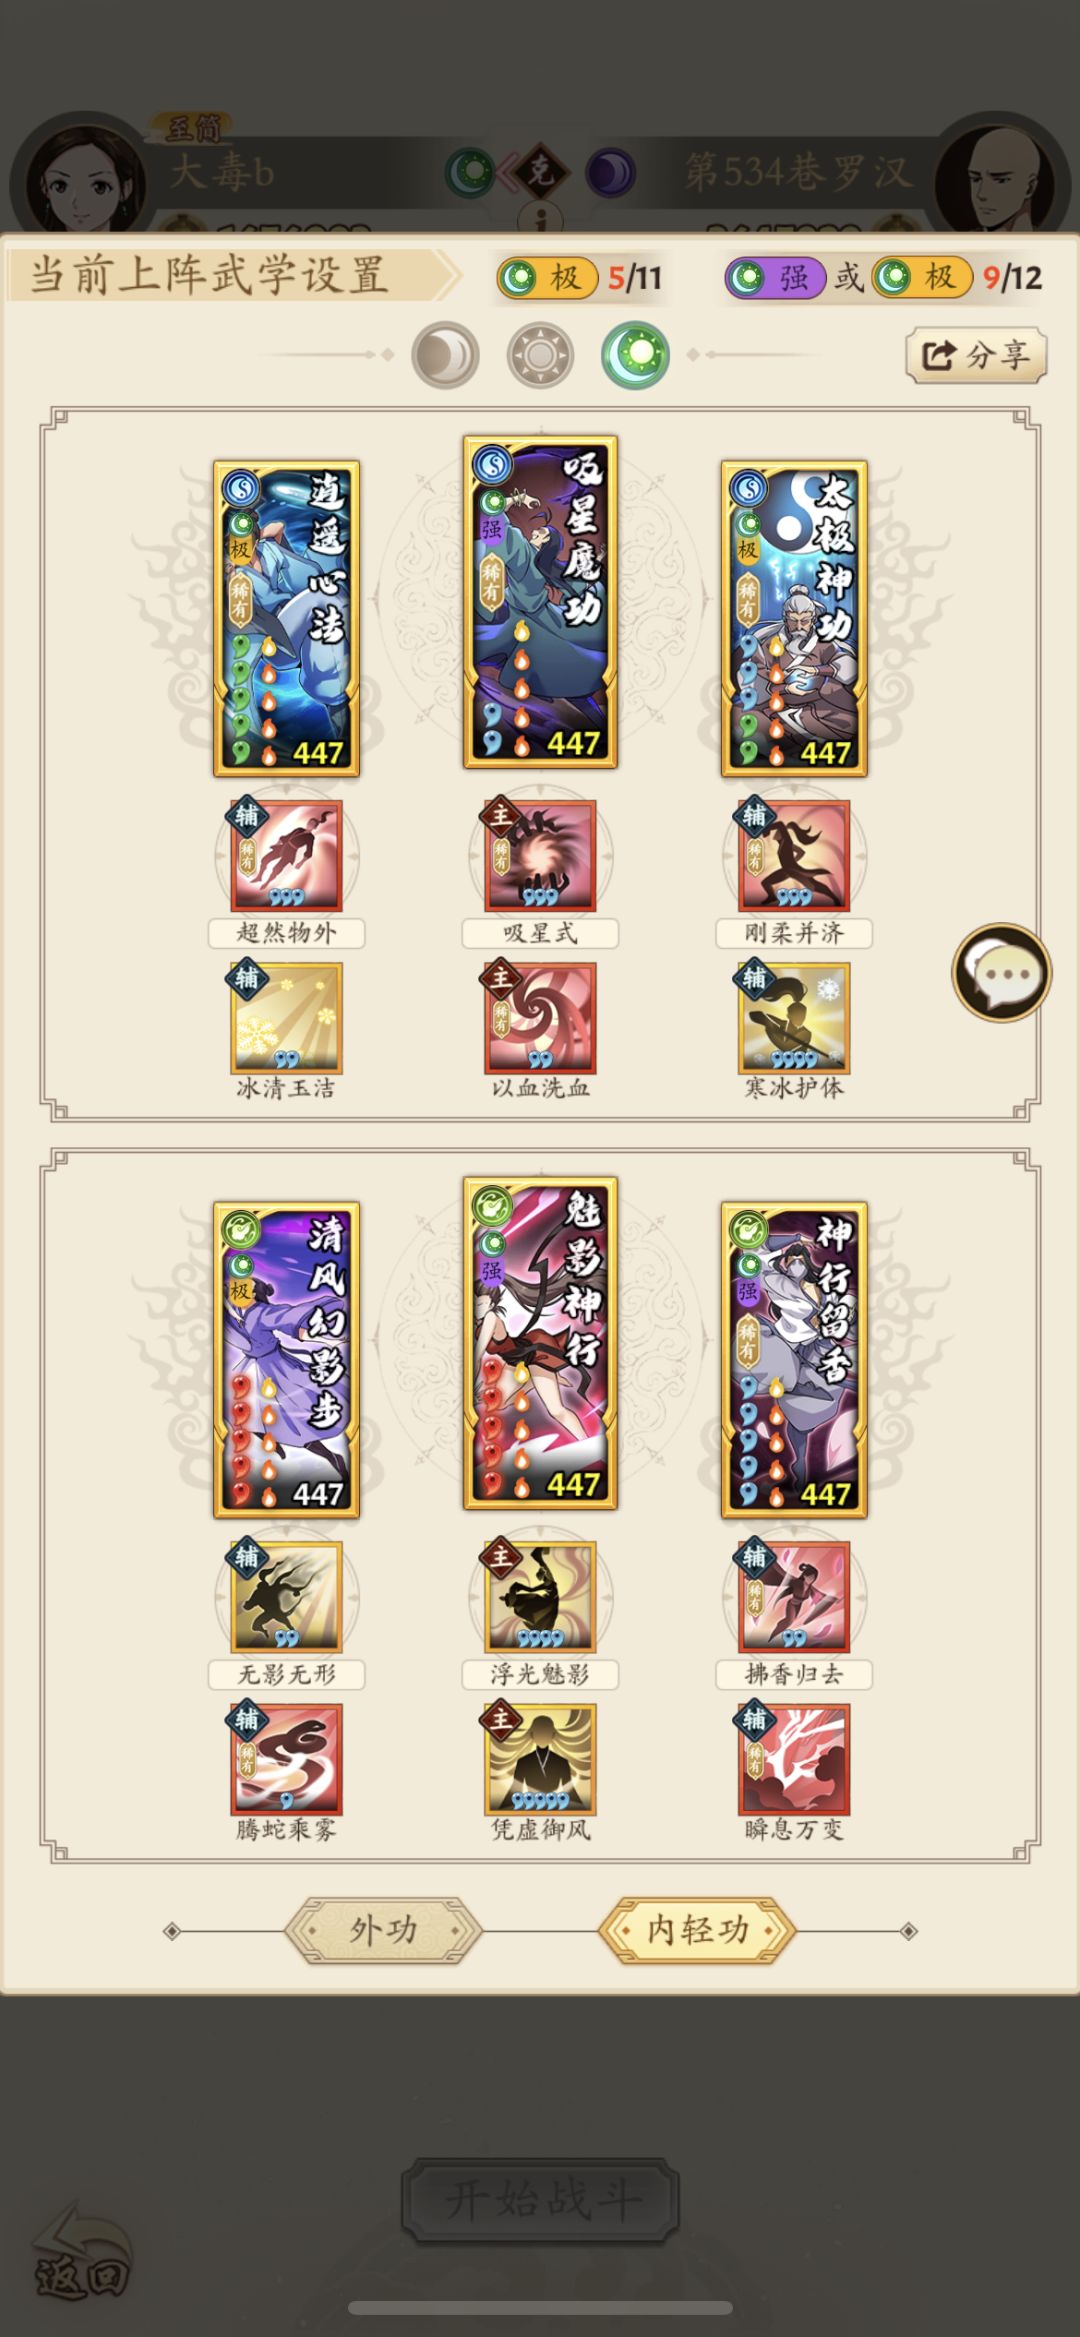
Task: Open the 逍遥心法 martial art card
Action: click(x=287, y=619)
